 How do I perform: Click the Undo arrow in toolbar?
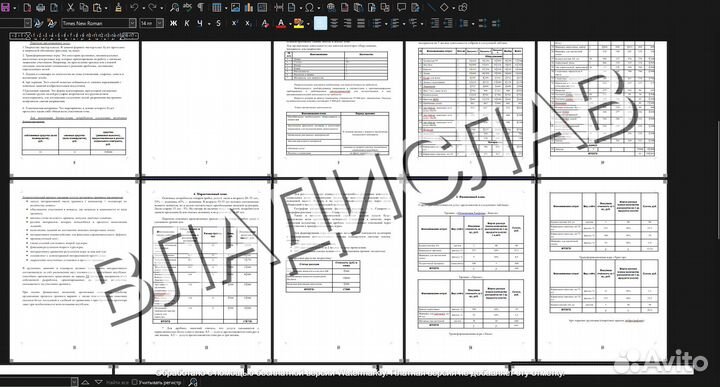pos(134,7)
